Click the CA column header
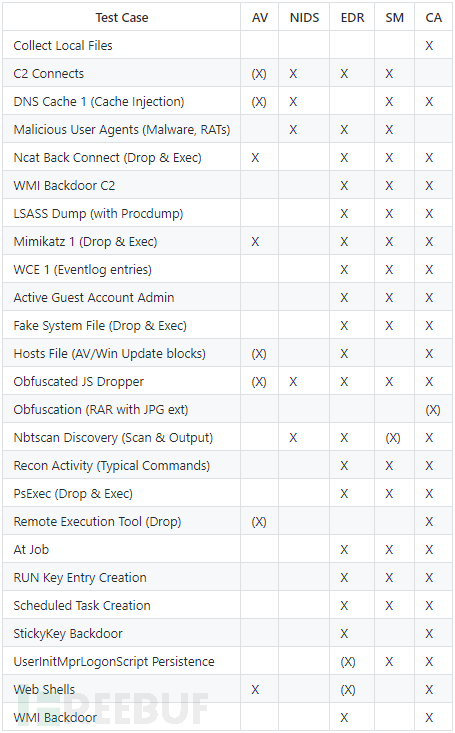The height and width of the screenshot is (733, 455). [x=433, y=18]
